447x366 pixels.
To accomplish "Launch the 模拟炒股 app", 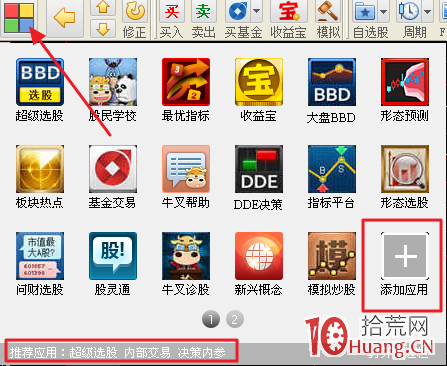I will pyautogui.click(x=332, y=256).
